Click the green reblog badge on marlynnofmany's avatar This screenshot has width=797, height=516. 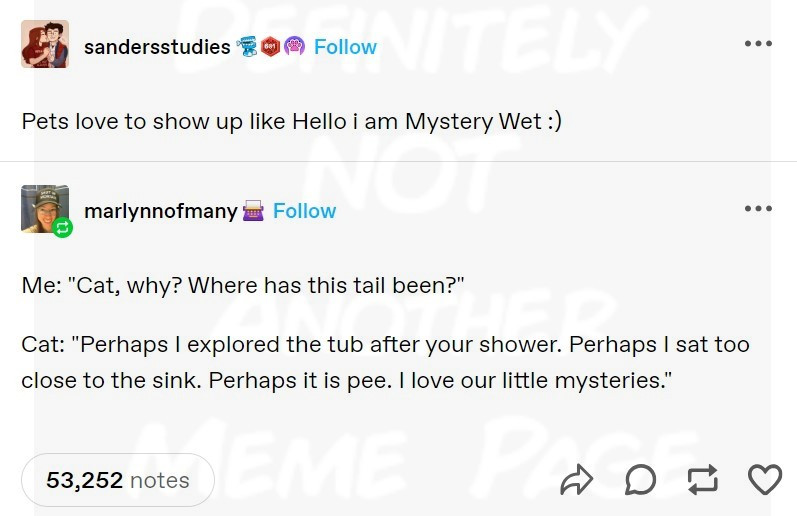(x=62, y=228)
